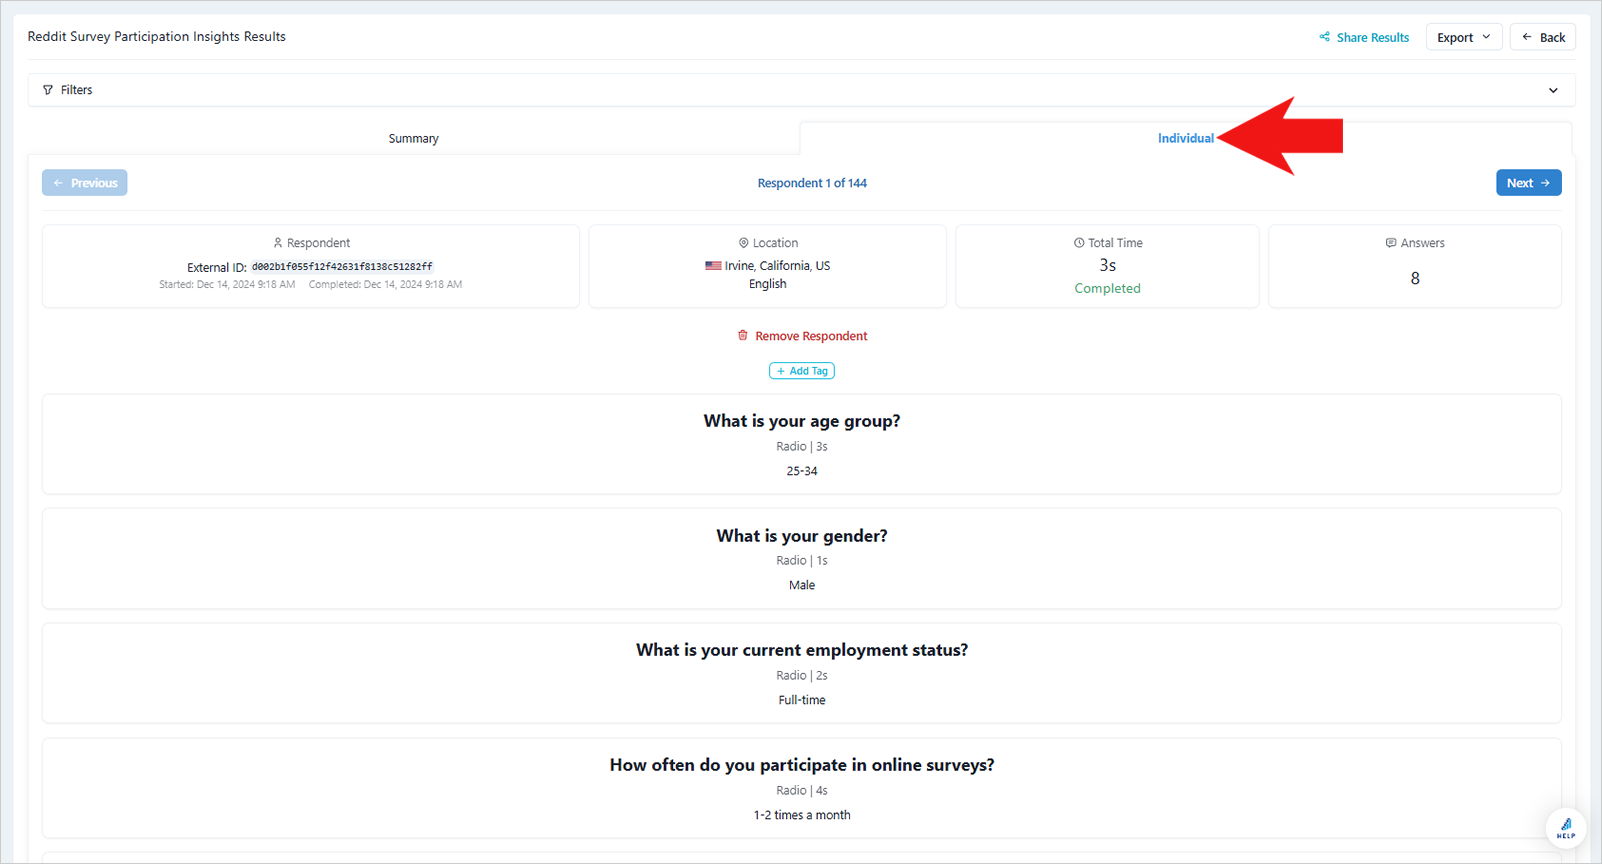The width and height of the screenshot is (1602, 864).
Task: Click the Share Results icon
Action: pyautogui.click(x=1324, y=37)
